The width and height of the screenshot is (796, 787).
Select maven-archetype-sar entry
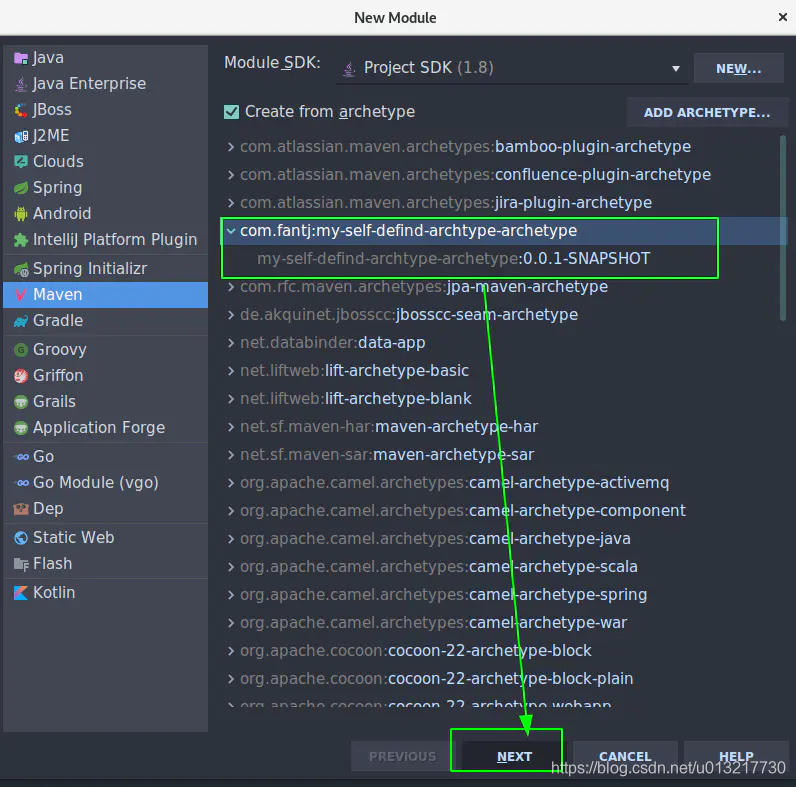tap(503, 454)
